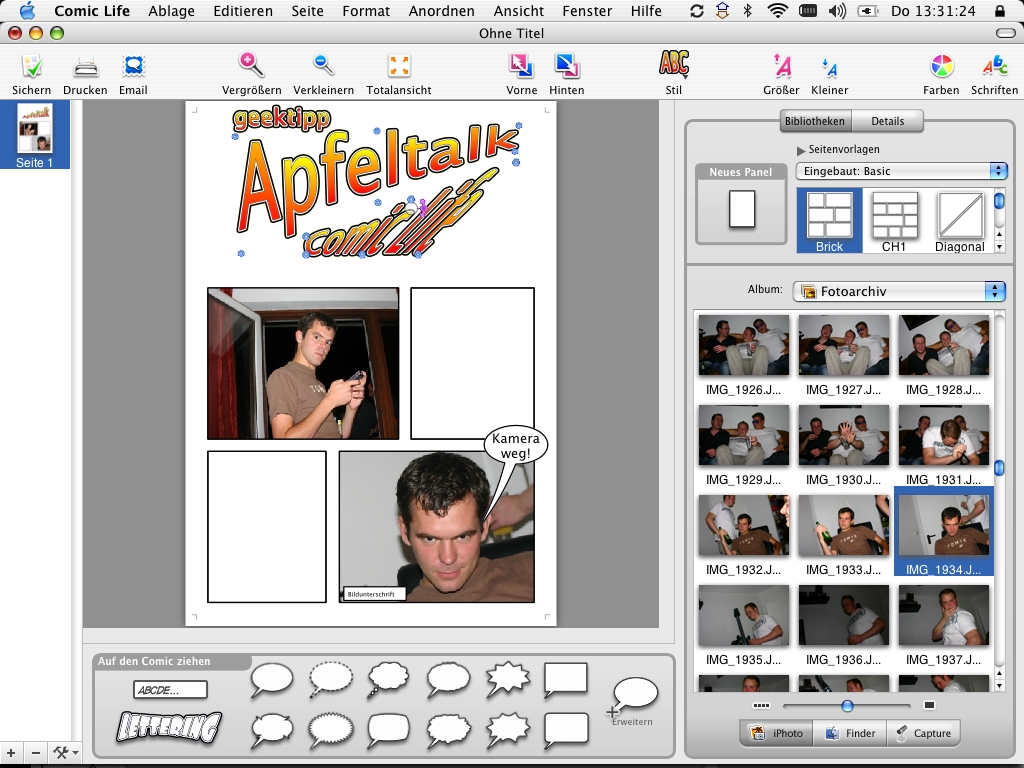This screenshot has height=768, width=1024.
Task: Open the Bluetooth menu bar icon
Action: pyautogui.click(x=748, y=10)
